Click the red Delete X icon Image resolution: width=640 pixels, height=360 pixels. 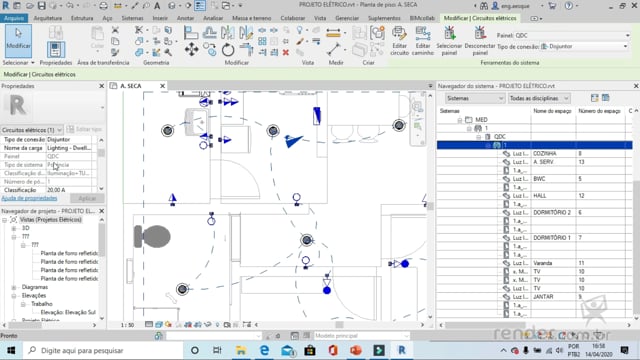coord(286,52)
